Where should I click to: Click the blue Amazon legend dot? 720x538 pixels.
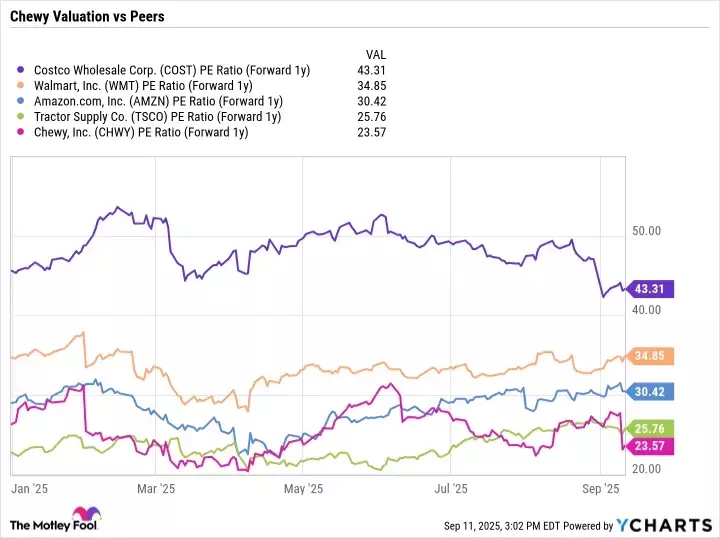click(x=24, y=101)
